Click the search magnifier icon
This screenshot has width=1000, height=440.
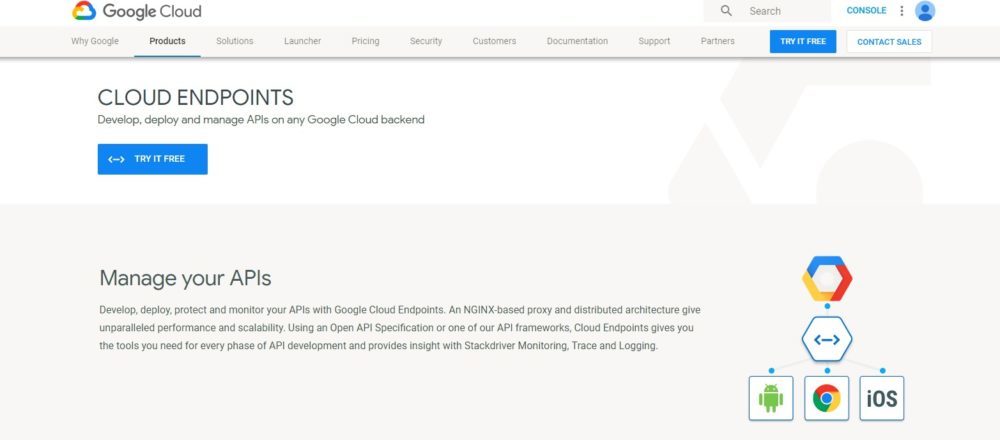point(726,11)
